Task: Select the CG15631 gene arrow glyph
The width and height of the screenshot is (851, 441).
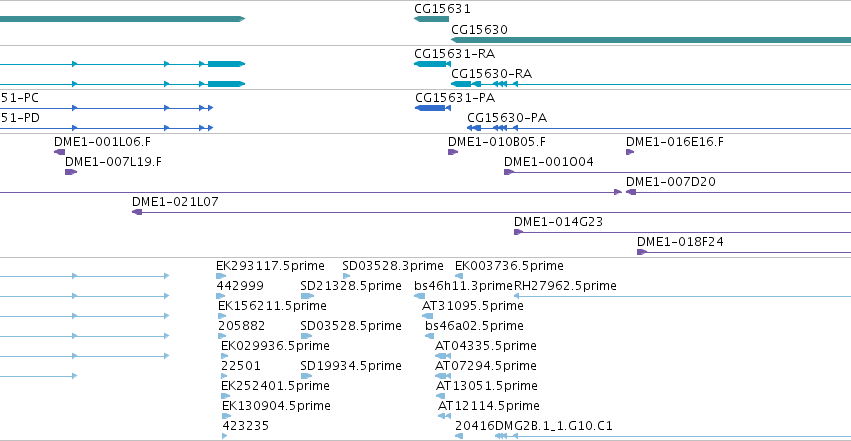Action: [431, 19]
